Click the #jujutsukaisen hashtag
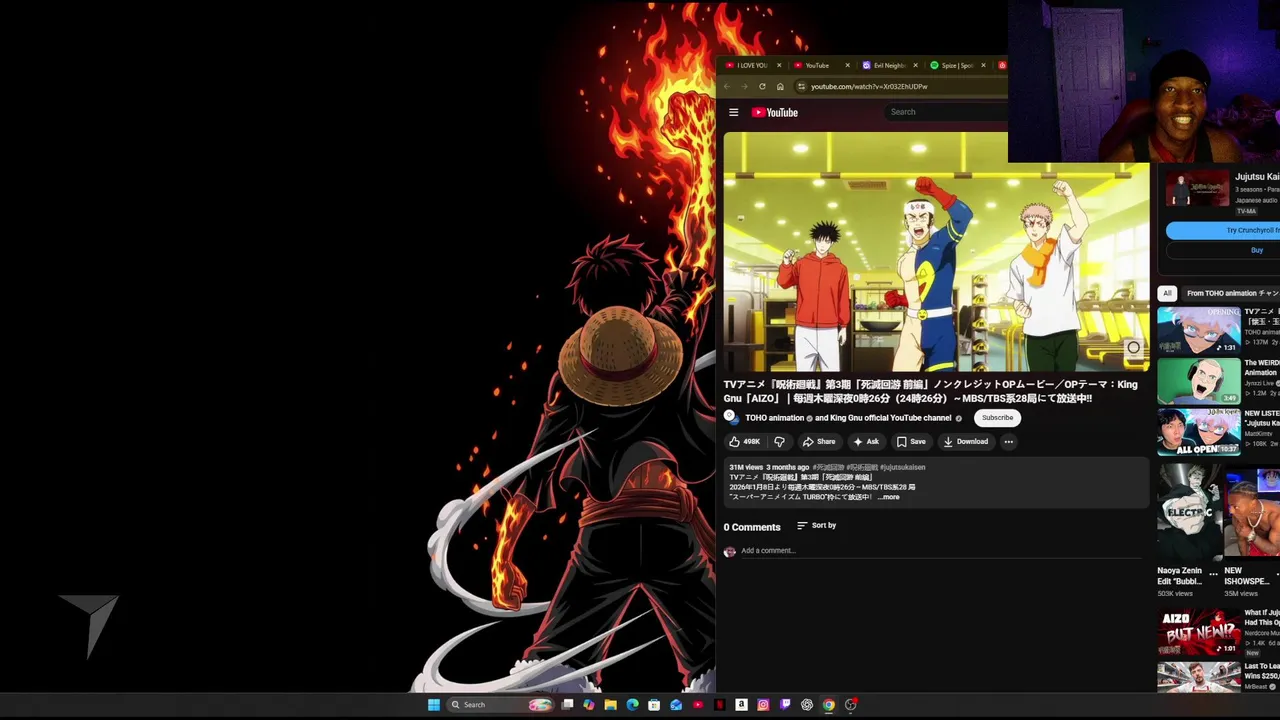1280x720 pixels. point(902,467)
